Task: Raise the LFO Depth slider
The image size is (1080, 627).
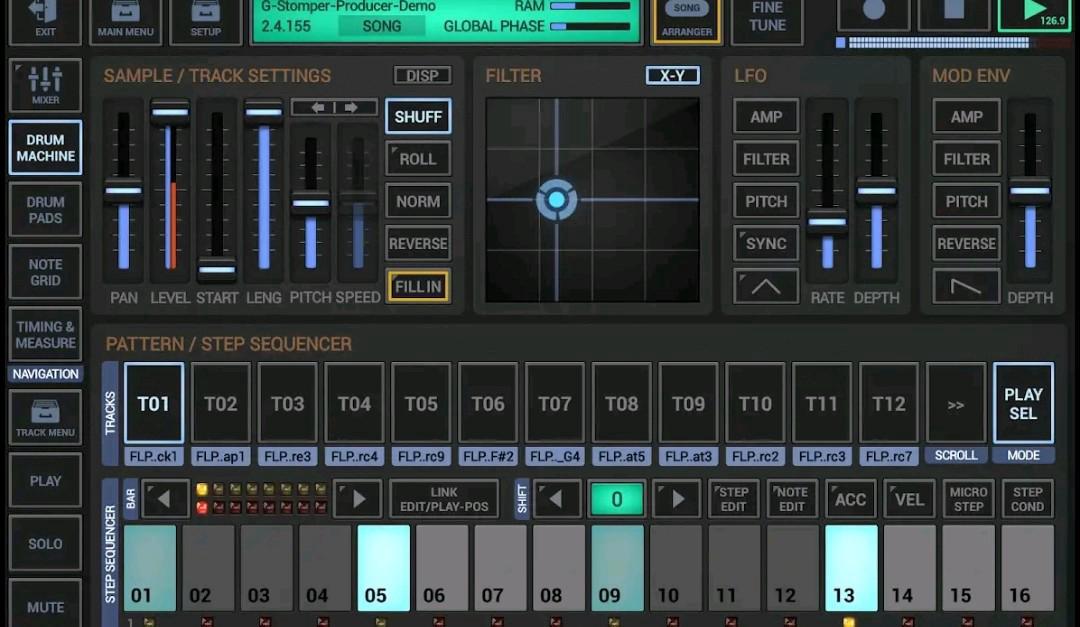Action: [877, 190]
